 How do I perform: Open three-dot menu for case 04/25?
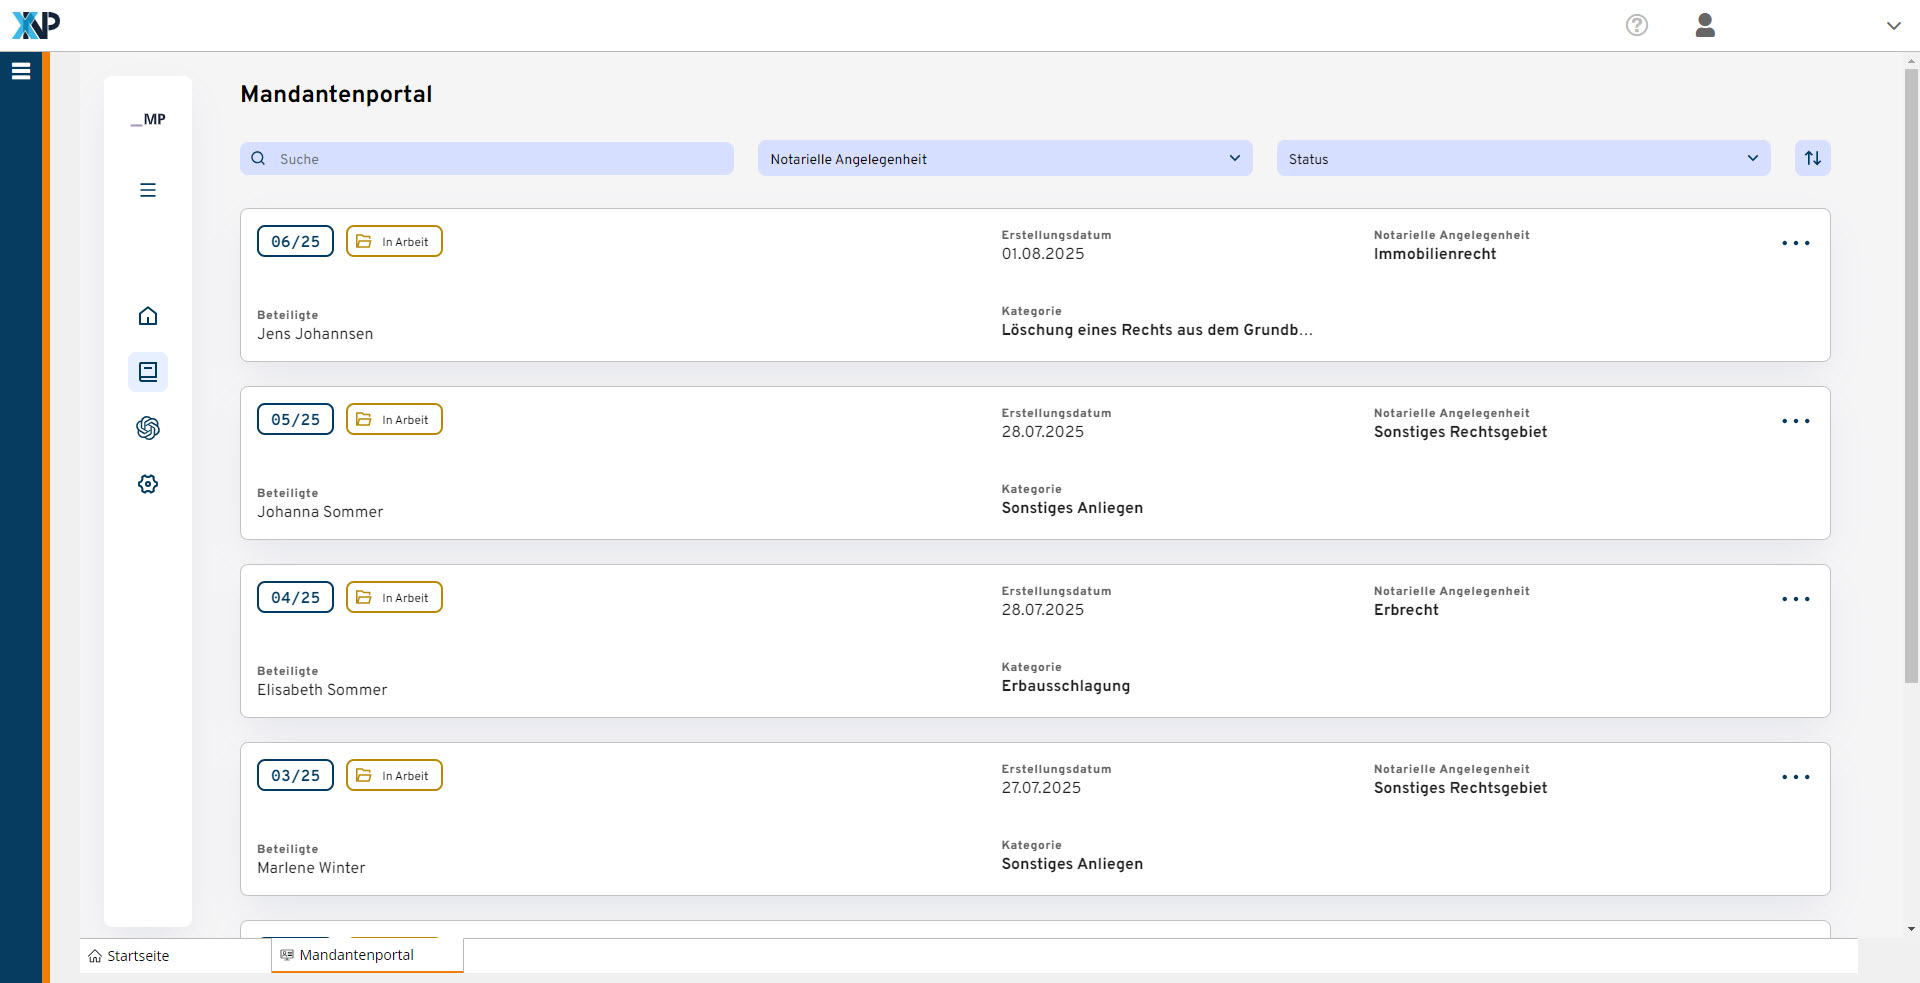1795,599
